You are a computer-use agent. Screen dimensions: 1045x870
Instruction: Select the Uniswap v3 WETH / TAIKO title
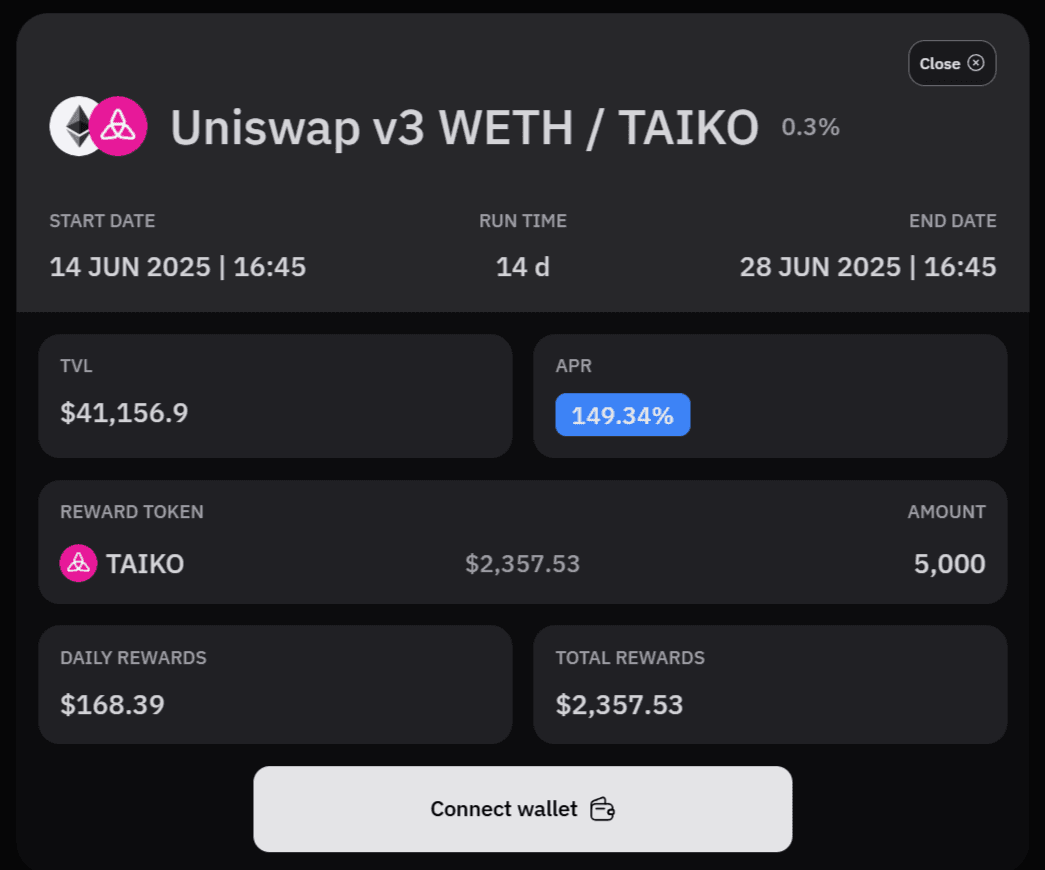click(464, 127)
